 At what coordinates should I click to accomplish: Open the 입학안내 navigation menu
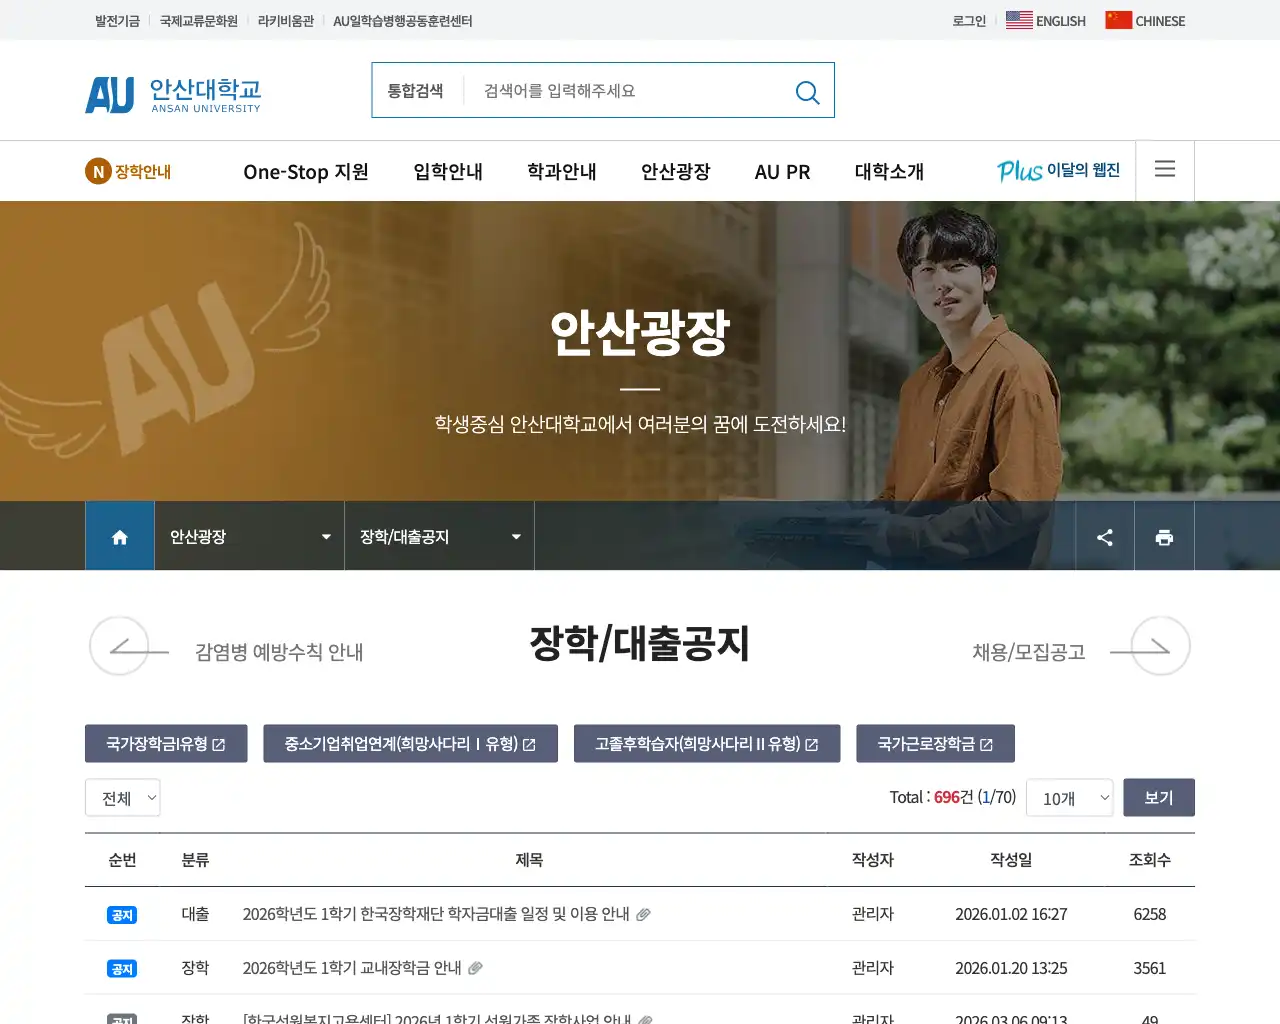(447, 171)
